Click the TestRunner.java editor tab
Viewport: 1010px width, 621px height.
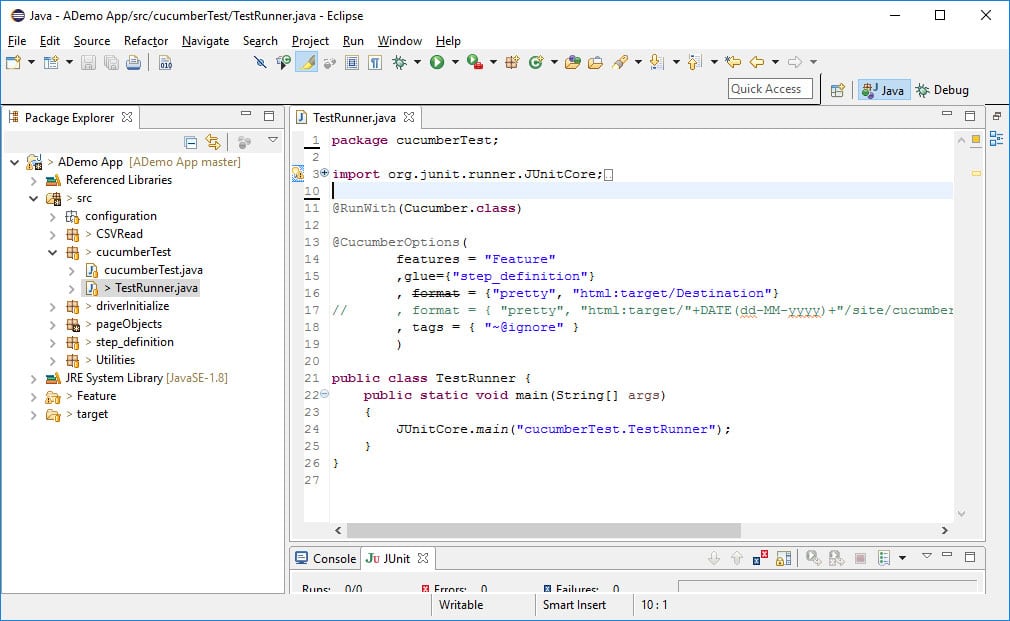(354, 117)
